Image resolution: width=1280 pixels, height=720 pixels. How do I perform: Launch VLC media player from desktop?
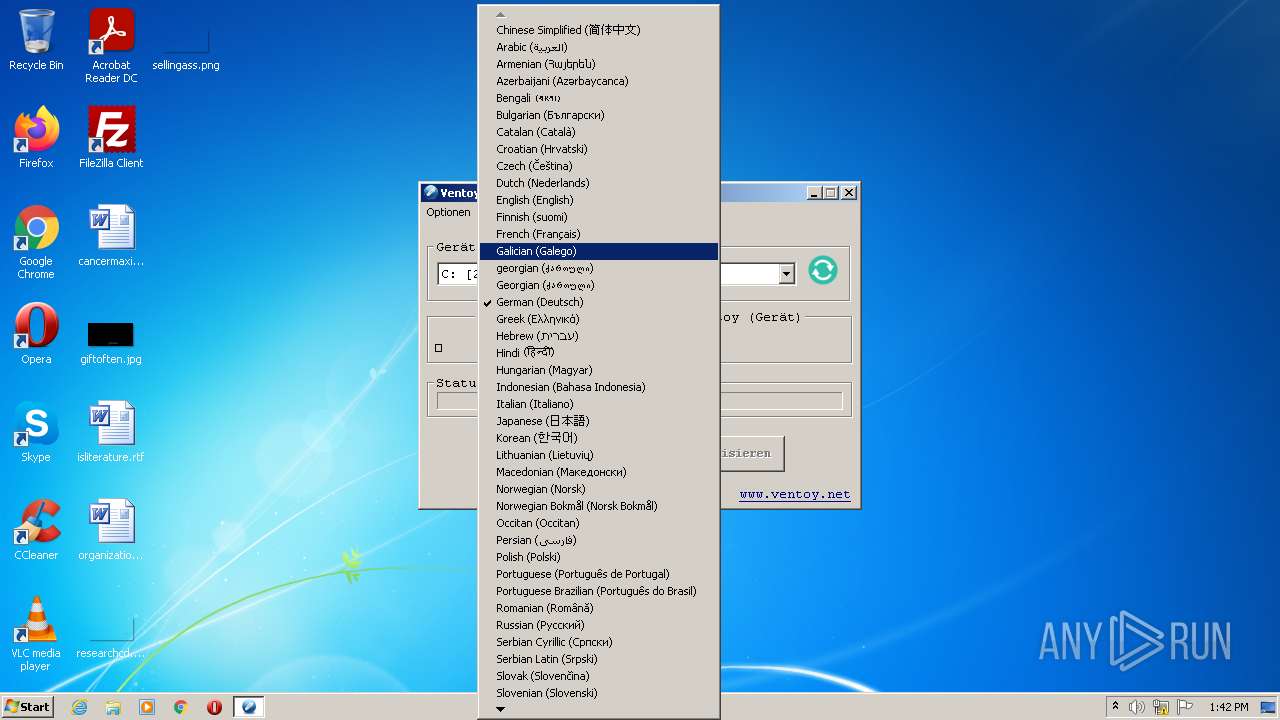(x=36, y=634)
